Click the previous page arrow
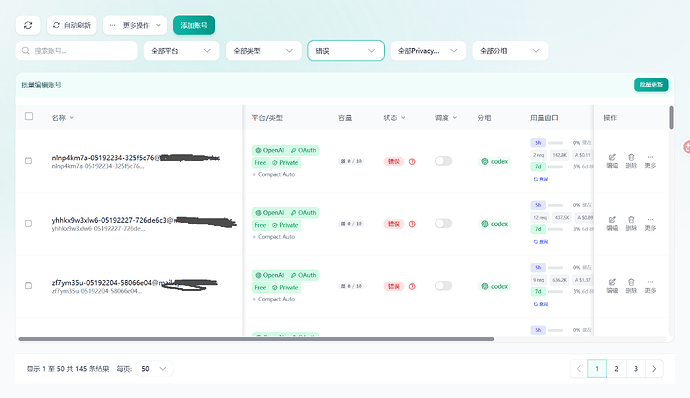This screenshot has height=398, width=690. tap(579, 369)
